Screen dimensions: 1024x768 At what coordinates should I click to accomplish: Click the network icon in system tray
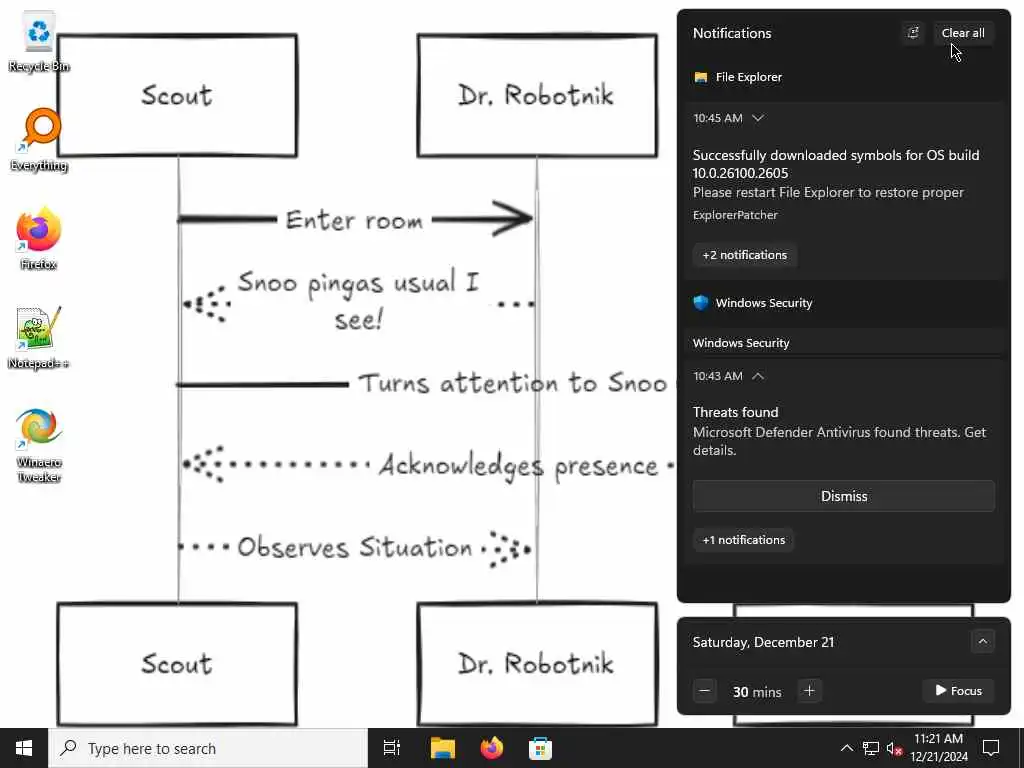coord(871,748)
